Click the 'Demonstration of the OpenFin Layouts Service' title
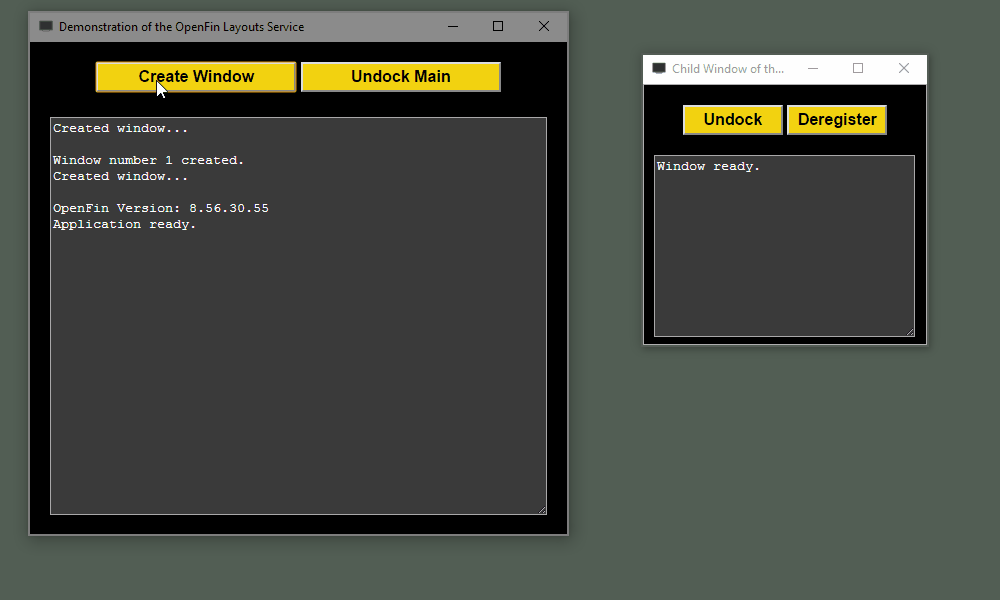Image resolution: width=1000 pixels, height=600 pixels. 182,27
